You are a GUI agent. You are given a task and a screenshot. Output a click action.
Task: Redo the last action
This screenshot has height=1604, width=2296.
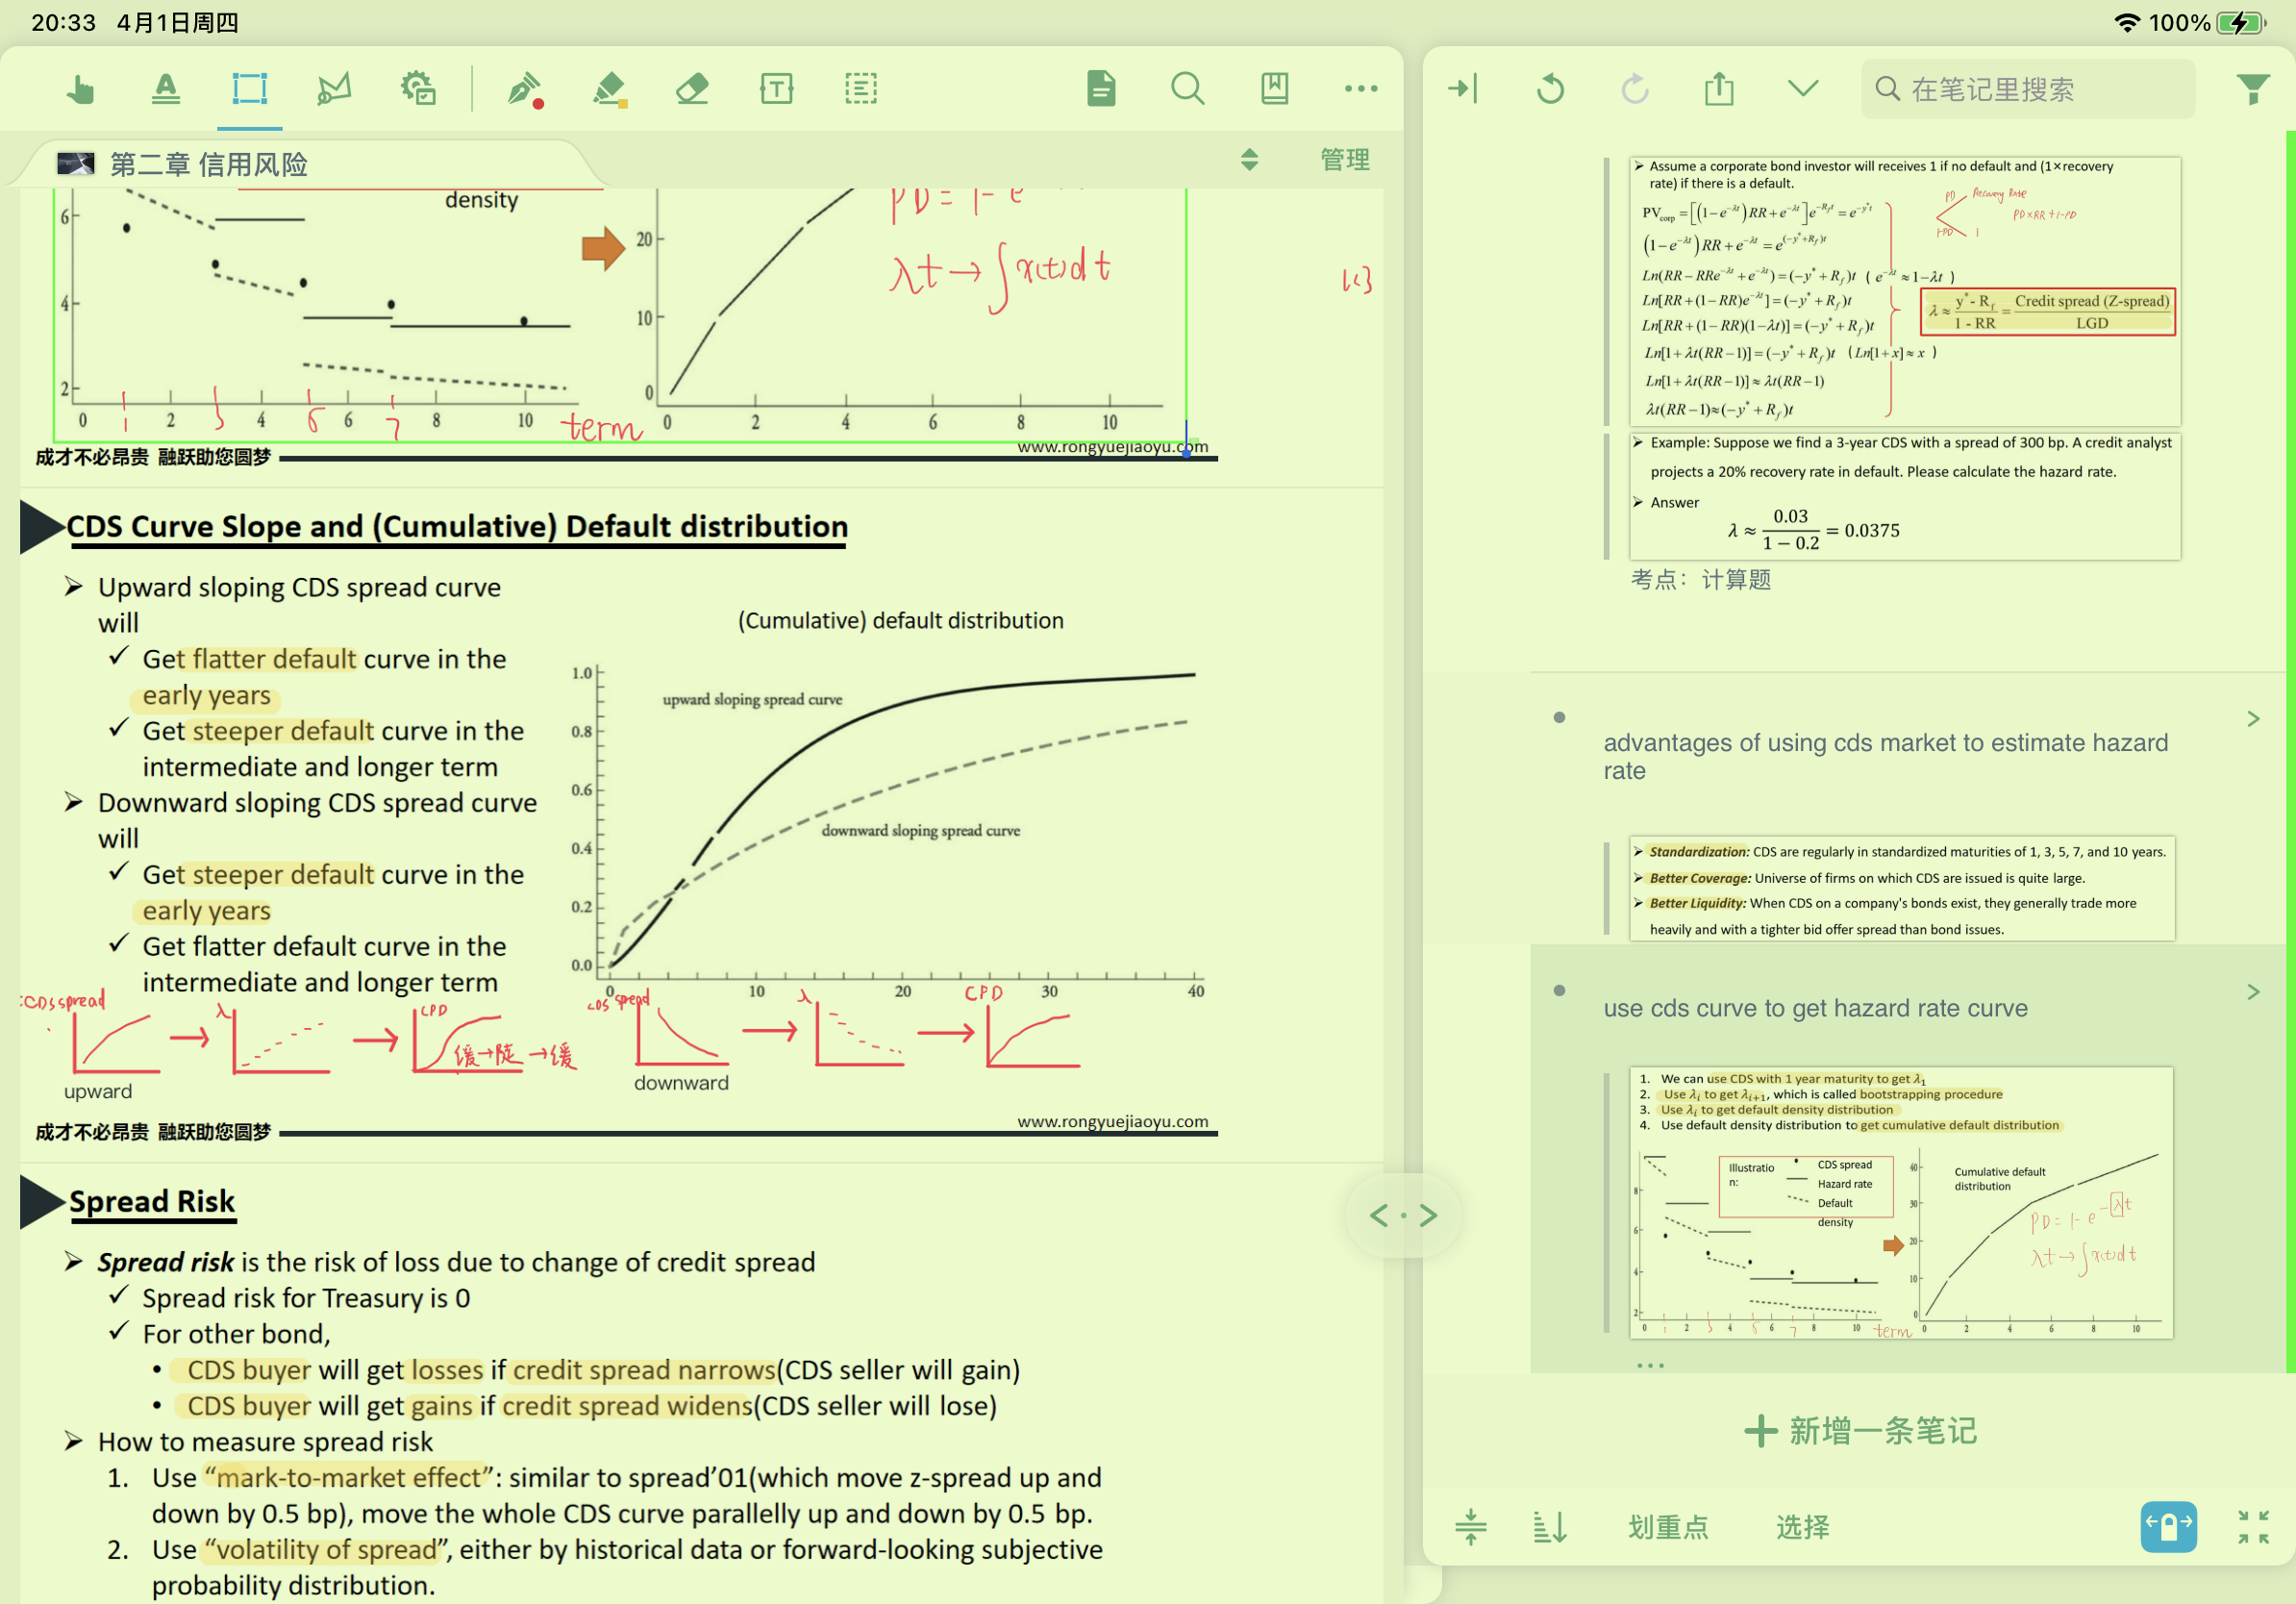point(1635,89)
